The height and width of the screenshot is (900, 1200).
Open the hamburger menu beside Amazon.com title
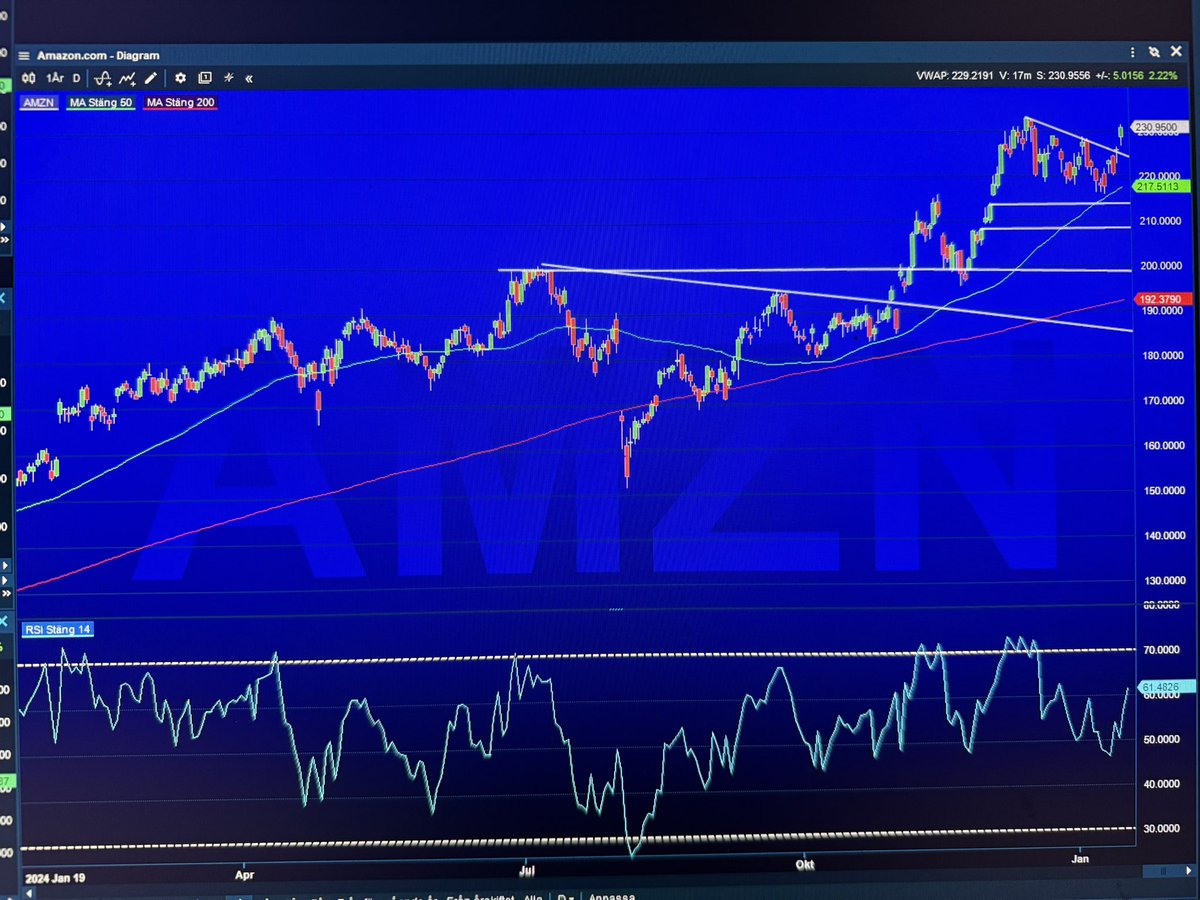[24, 56]
